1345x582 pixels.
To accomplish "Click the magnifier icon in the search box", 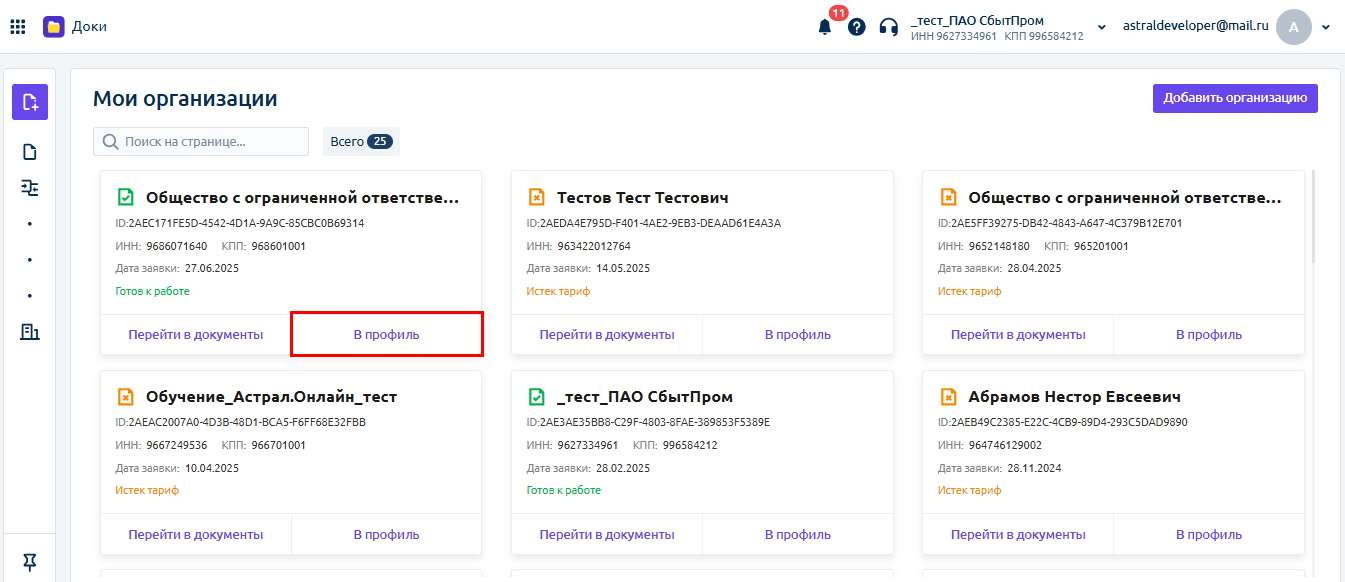I will click(x=110, y=142).
